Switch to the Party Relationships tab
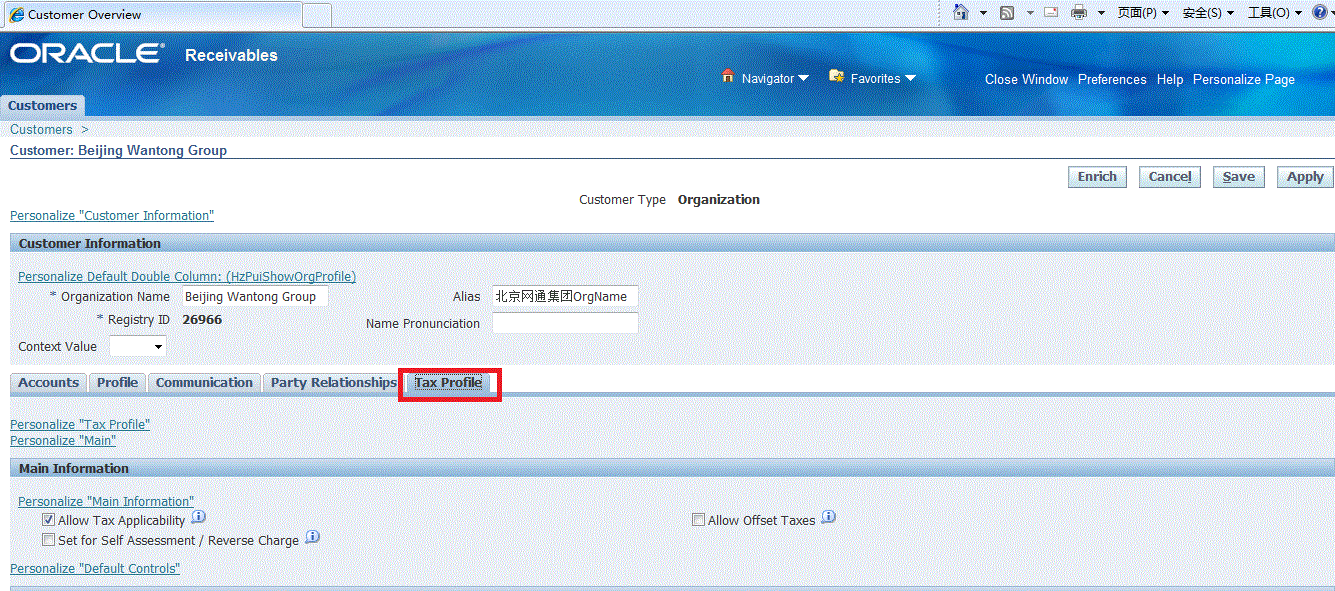 point(333,383)
